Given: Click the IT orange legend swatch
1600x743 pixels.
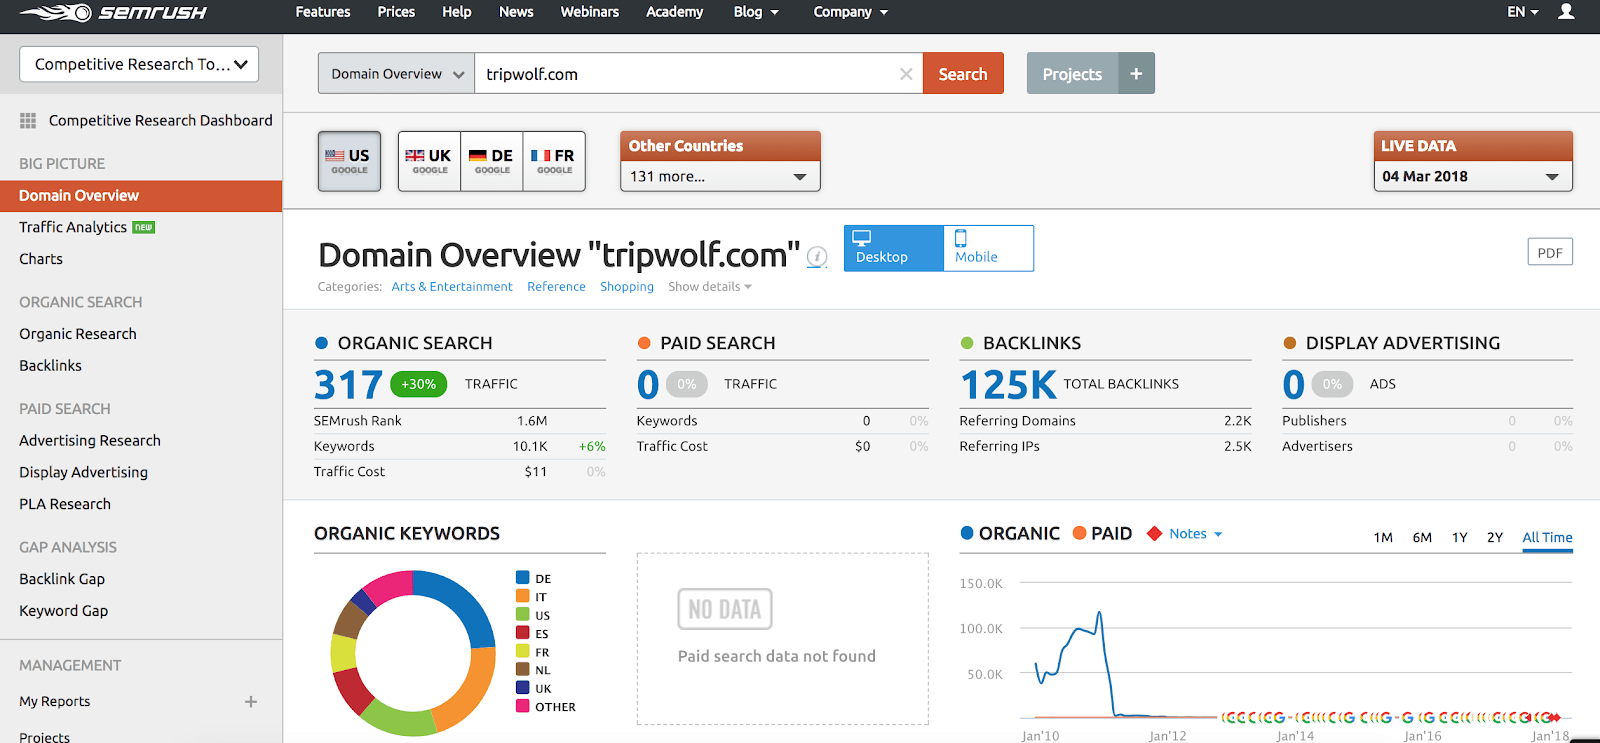Looking at the screenshot, I should pyautogui.click(x=522, y=596).
